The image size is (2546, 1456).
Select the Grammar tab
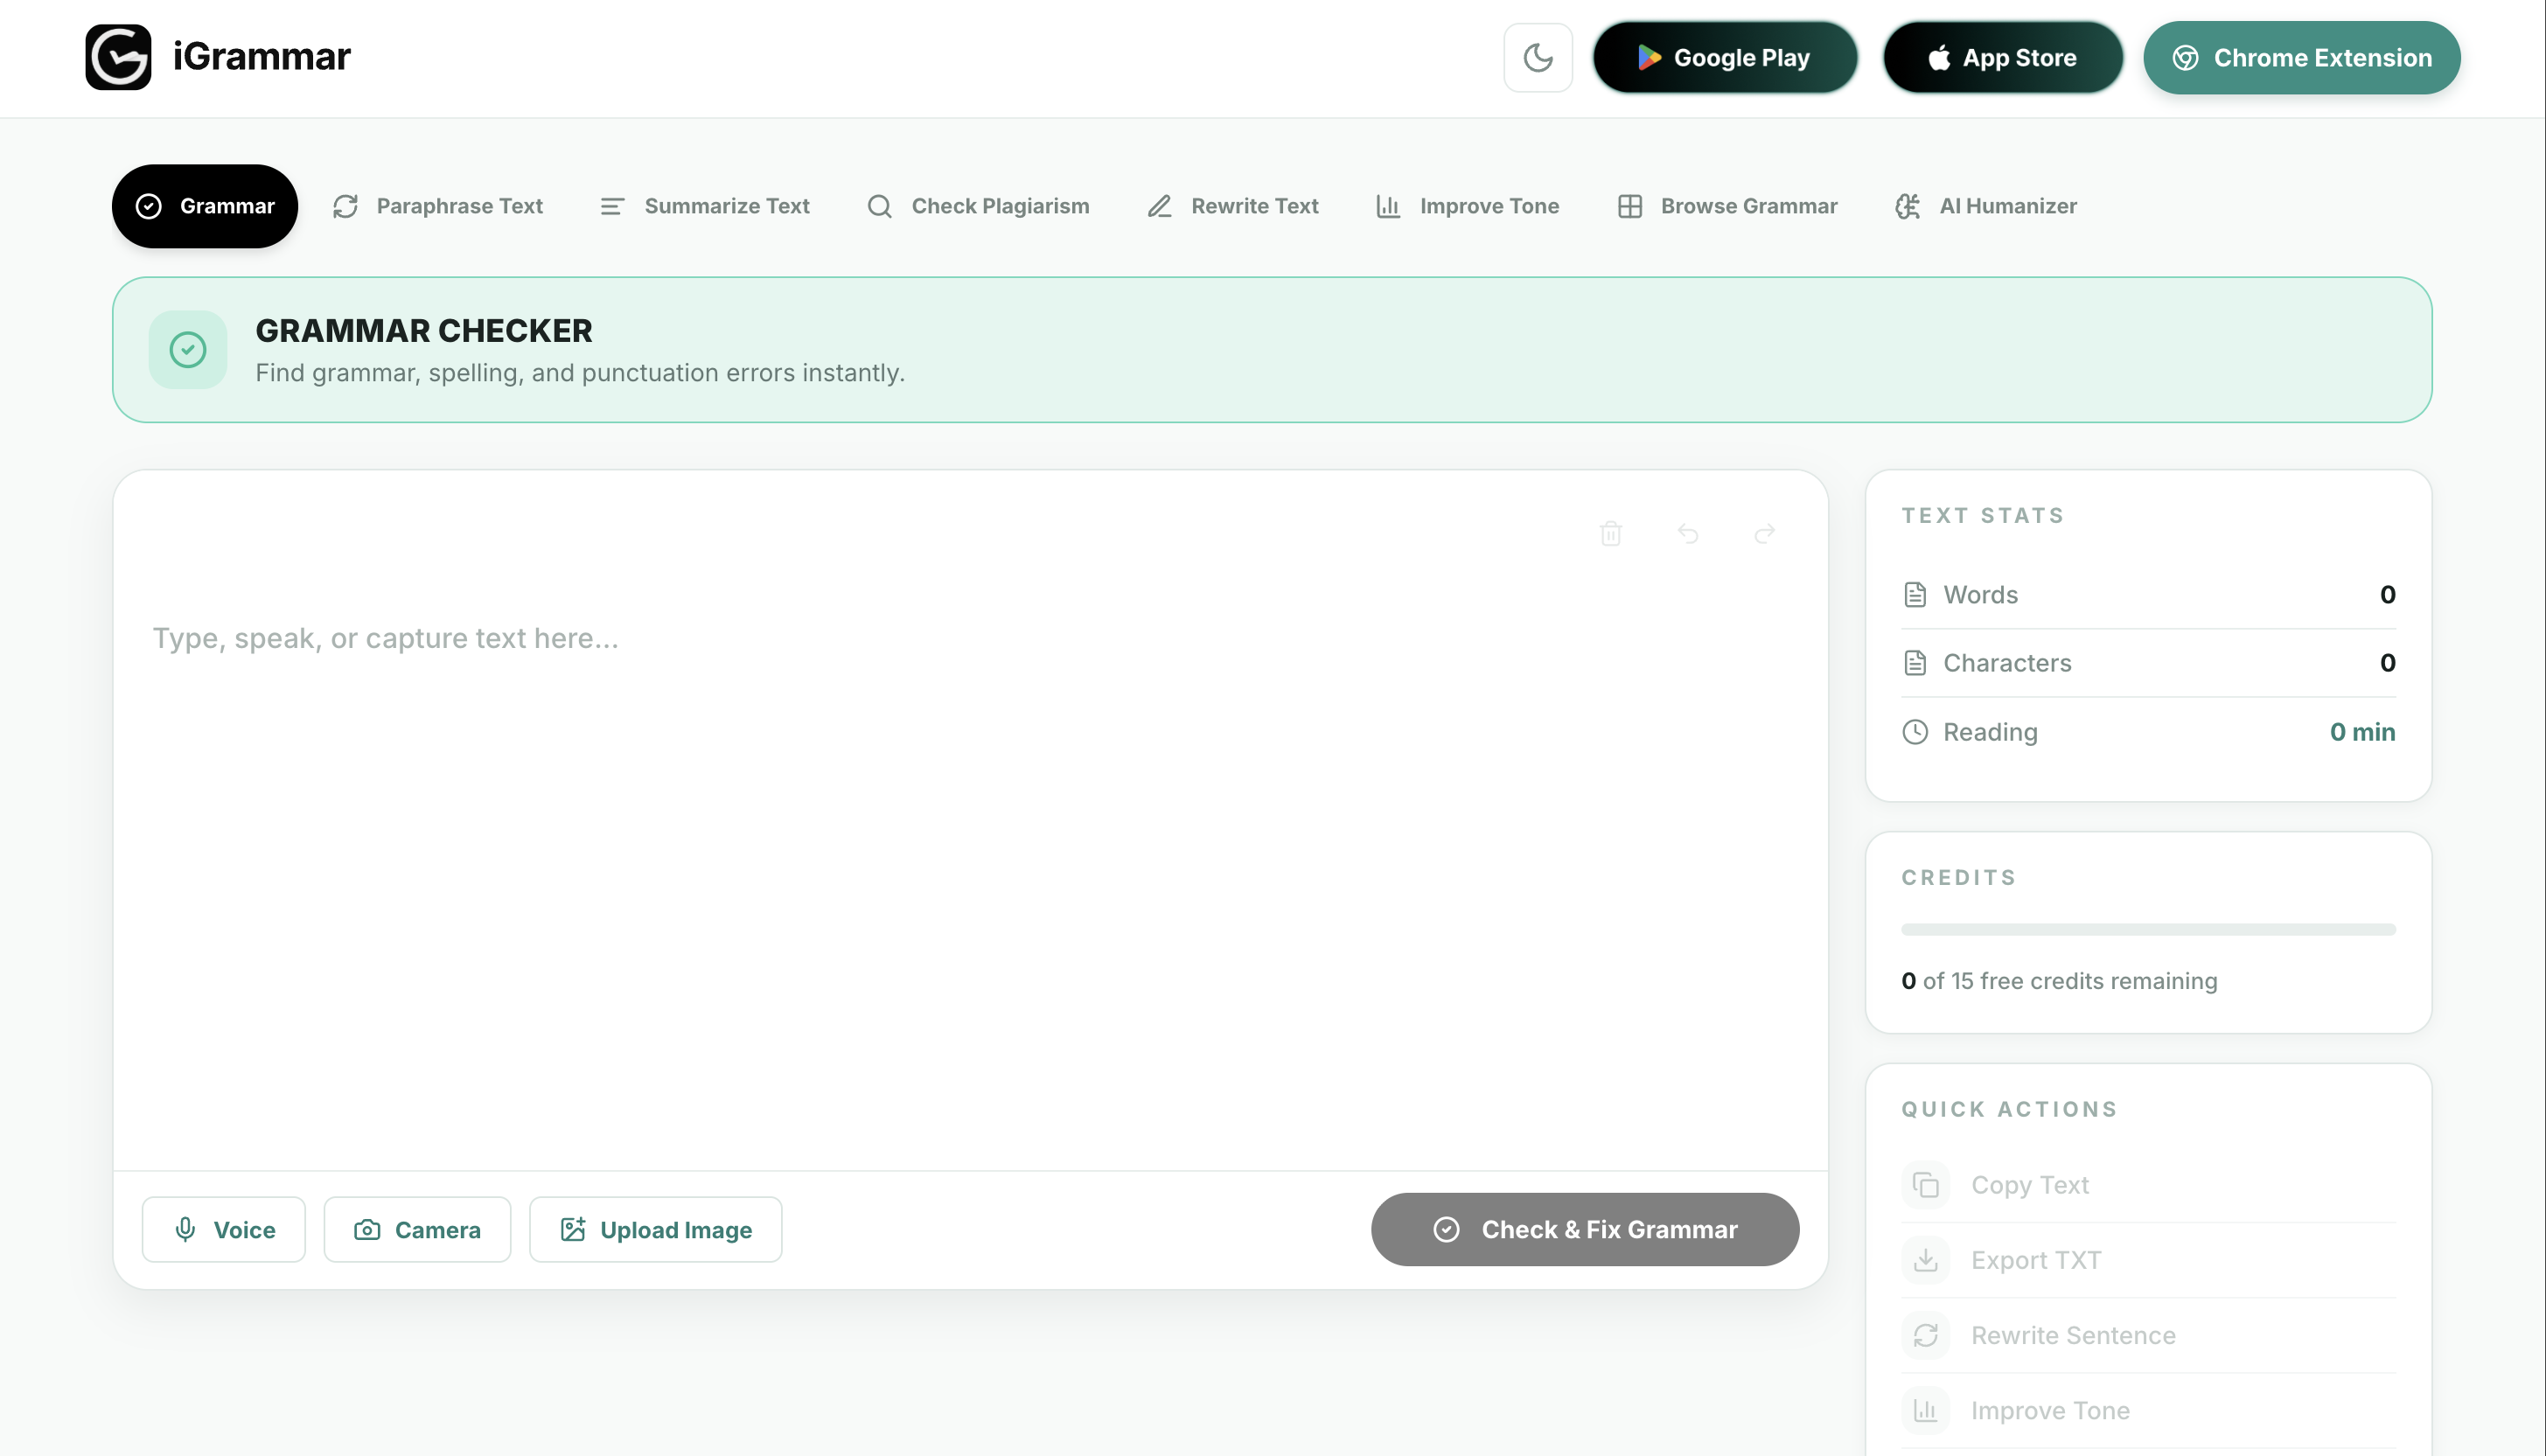(204, 206)
